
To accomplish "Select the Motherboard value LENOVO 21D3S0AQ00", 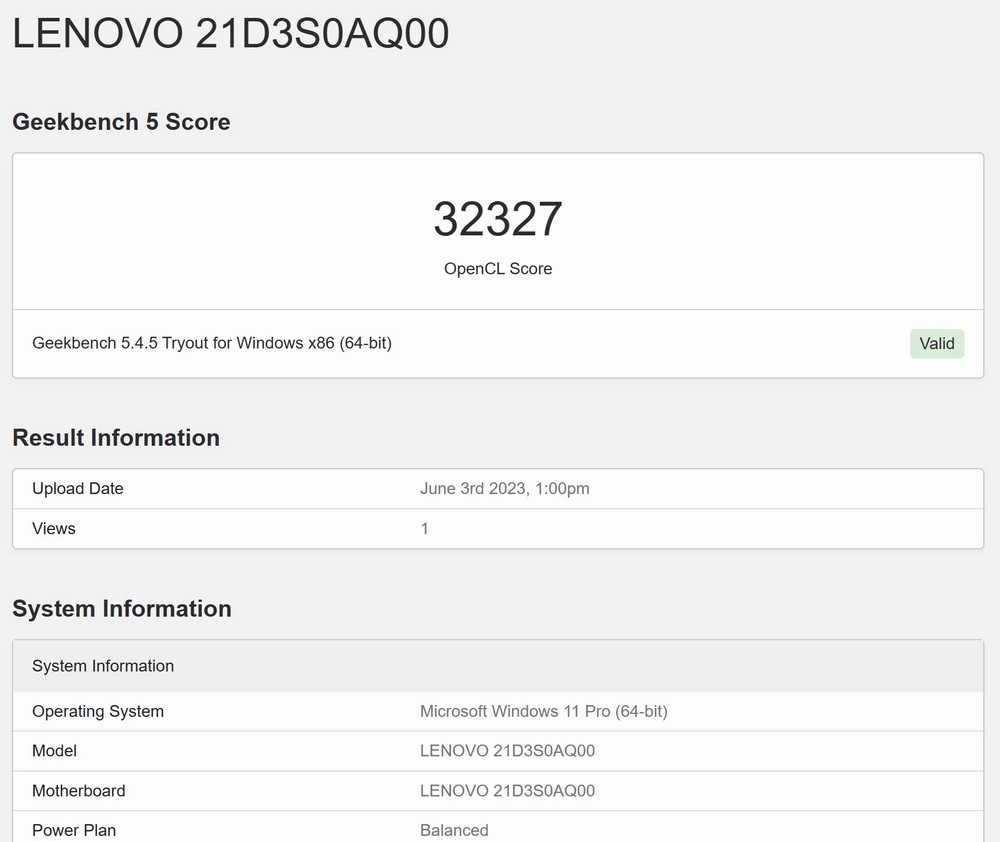I will (507, 791).
